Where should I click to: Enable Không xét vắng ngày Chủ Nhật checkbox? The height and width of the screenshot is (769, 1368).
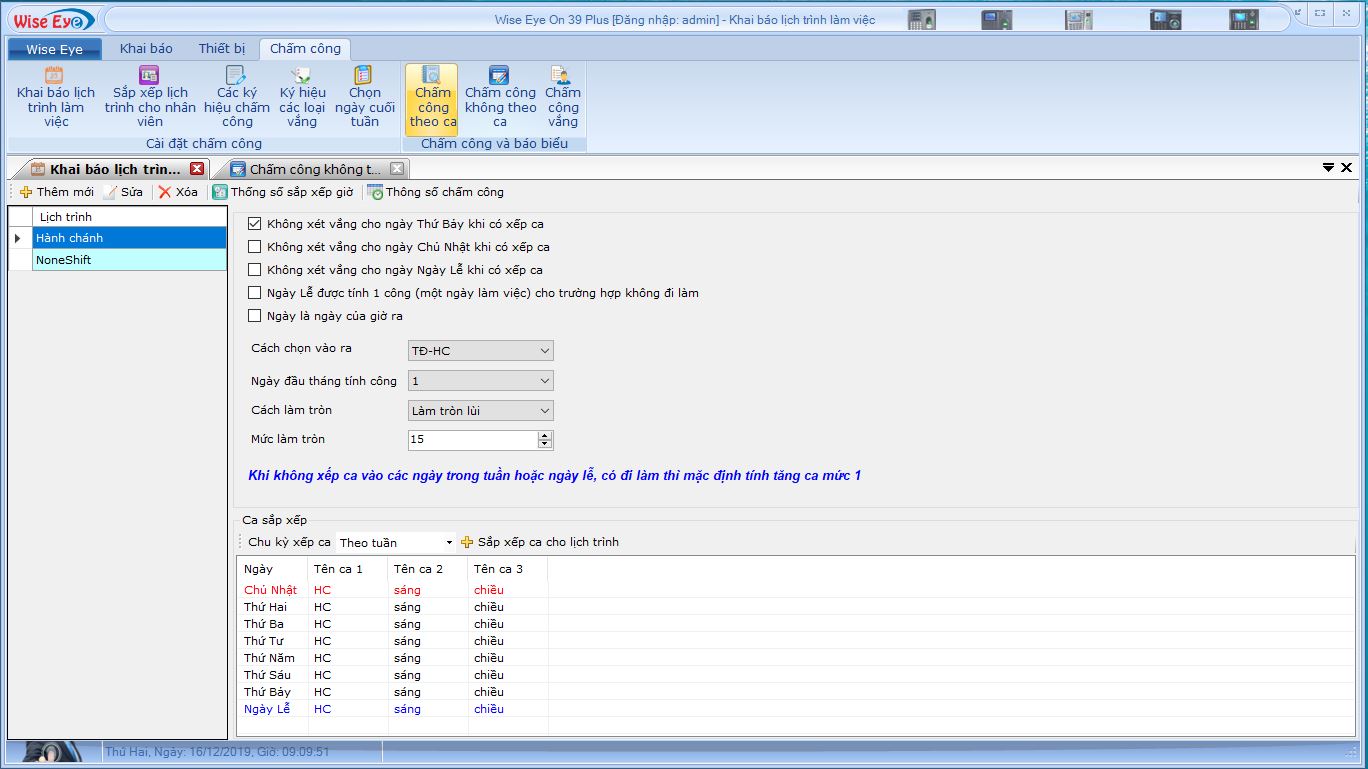click(255, 247)
